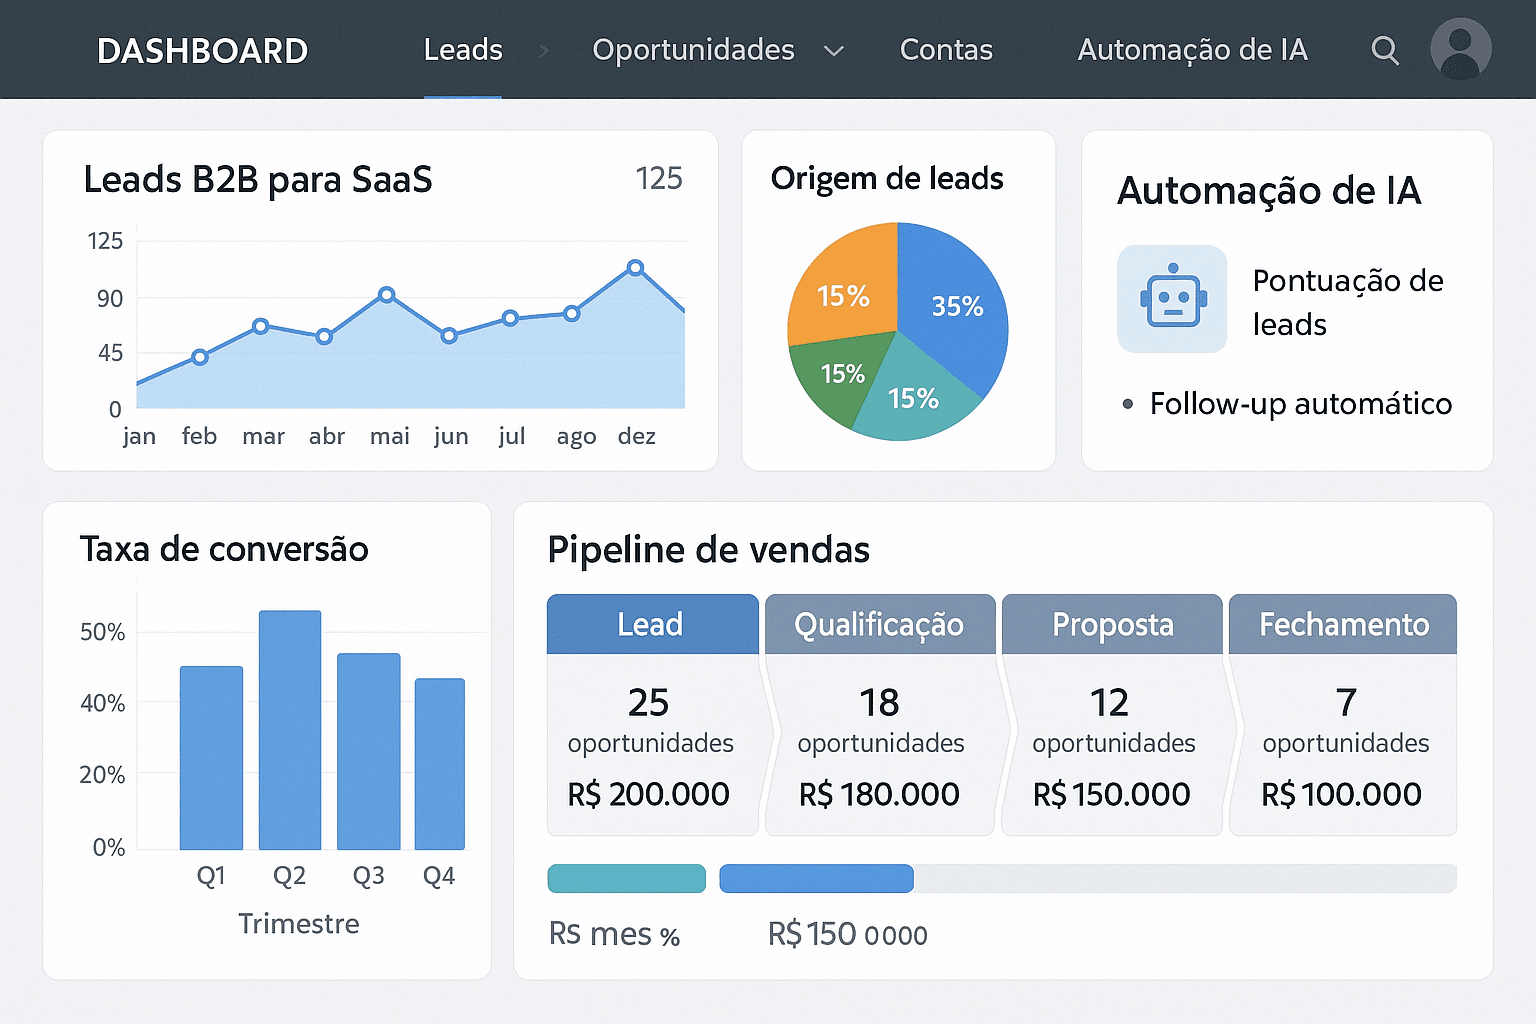1536x1024 pixels.
Task: Select the AI robot icon for lead scoring
Action: [x=1171, y=299]
